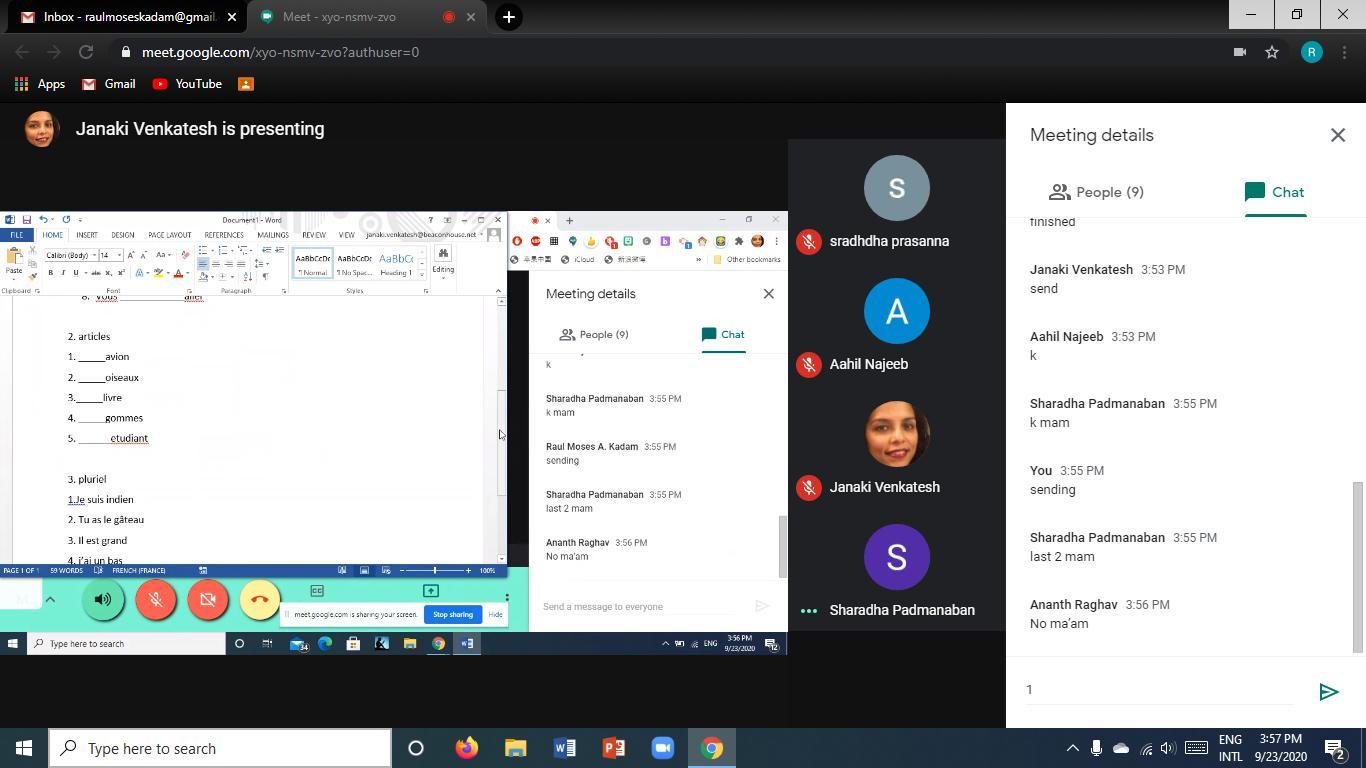Image resolution: width=1366 pixels, height=768 pixels.
Task: Click the camera icon in Chrome's address bar
Action: point(1240,52)
